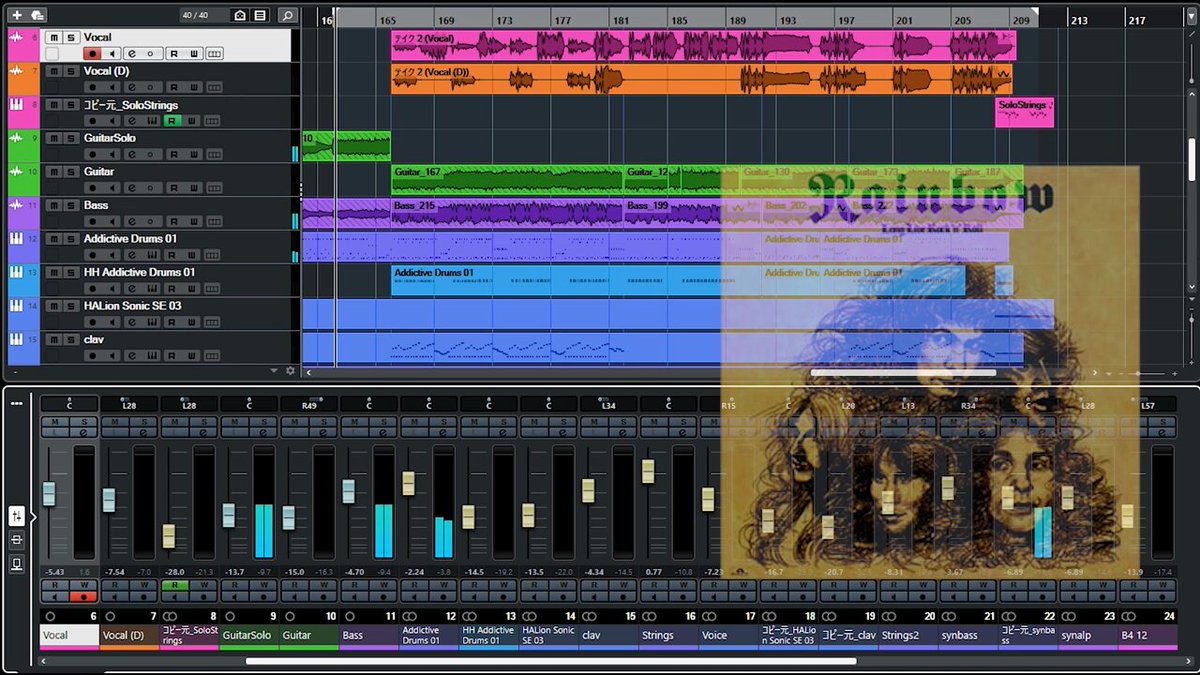Mute the HH Addictive Drums 01 track
This screenshot has width=1200, height=675.
pos(54,273)
